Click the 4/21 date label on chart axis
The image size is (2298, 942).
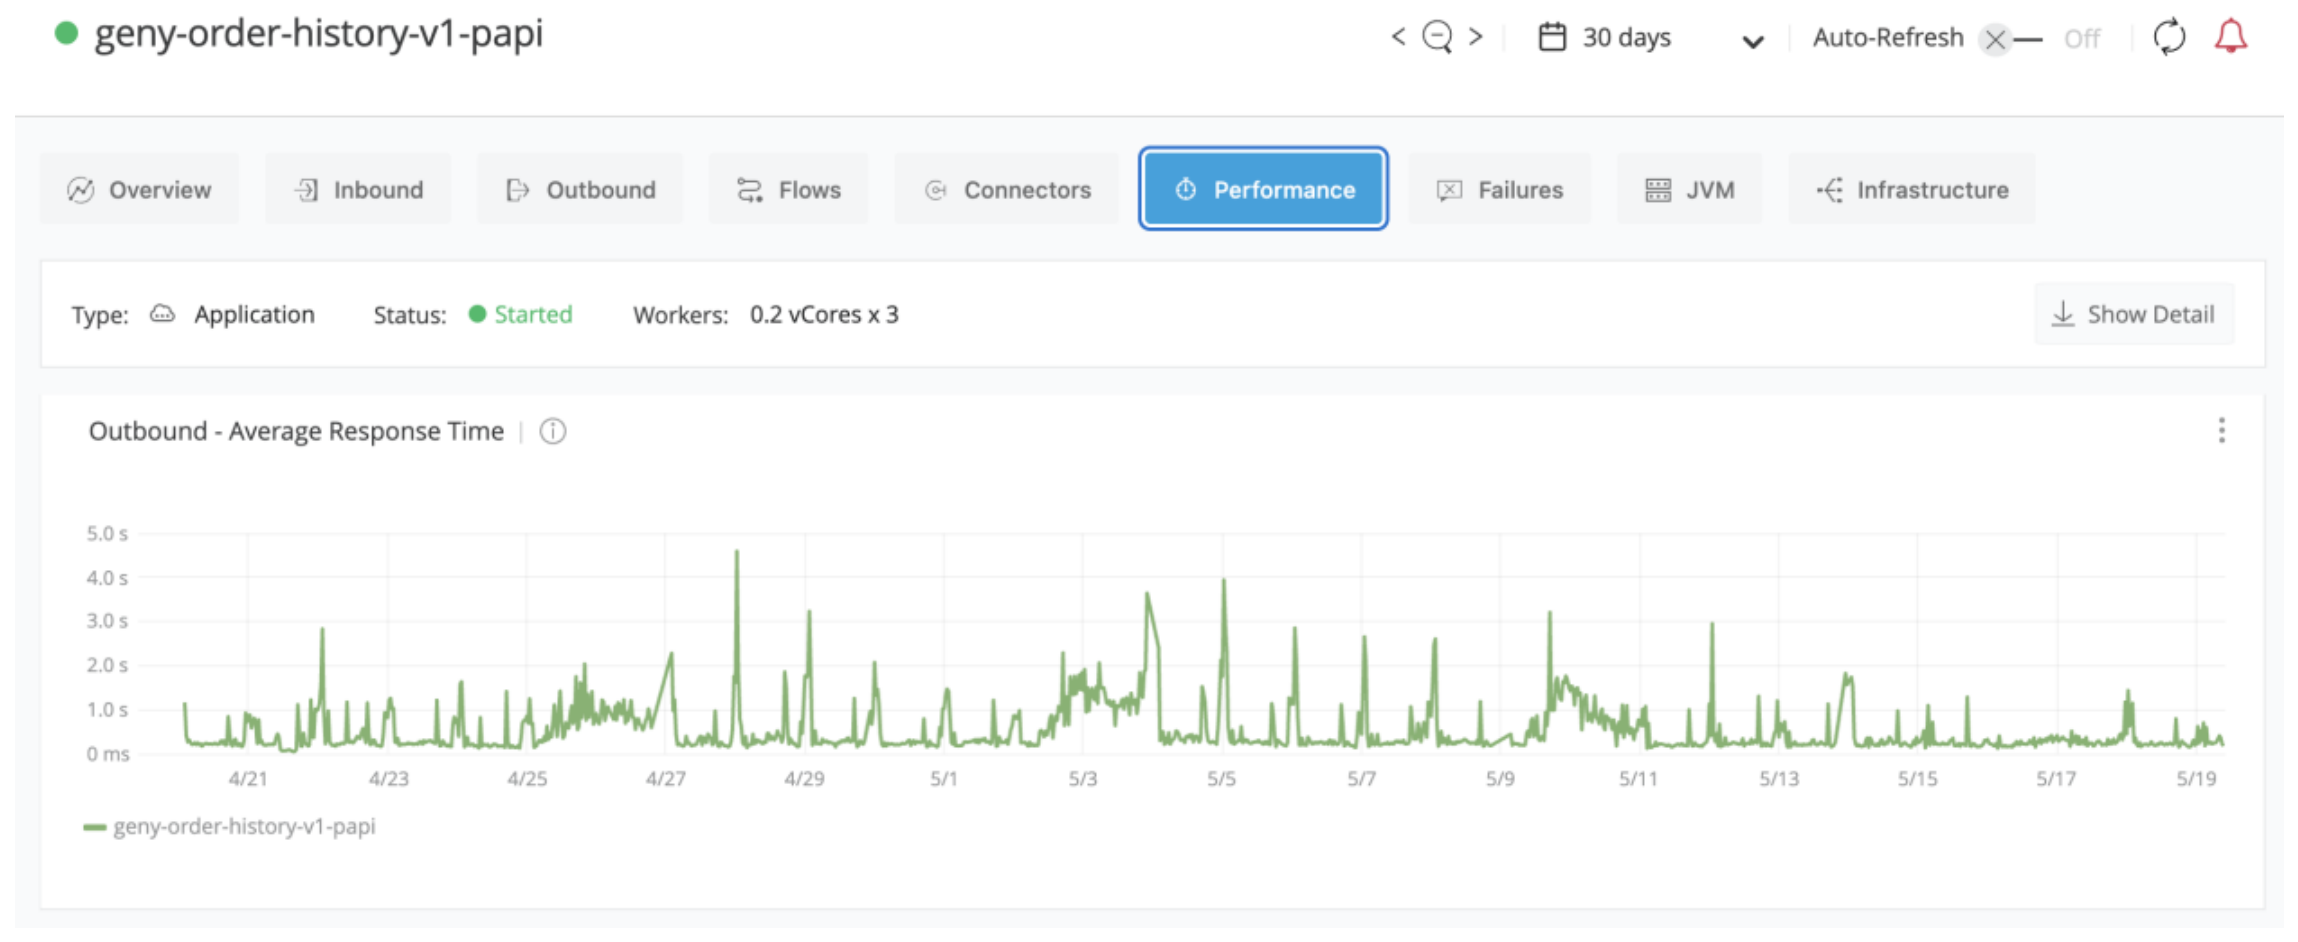pos(248,778)
